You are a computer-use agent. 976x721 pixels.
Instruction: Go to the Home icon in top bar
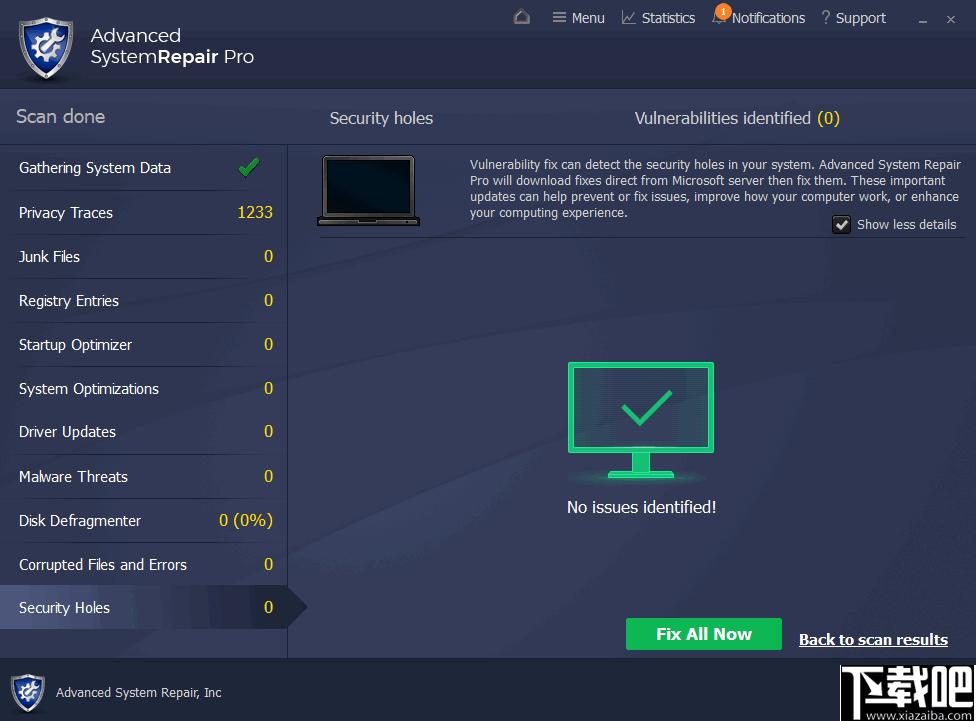pyautogui.click(x=522, y=17)
